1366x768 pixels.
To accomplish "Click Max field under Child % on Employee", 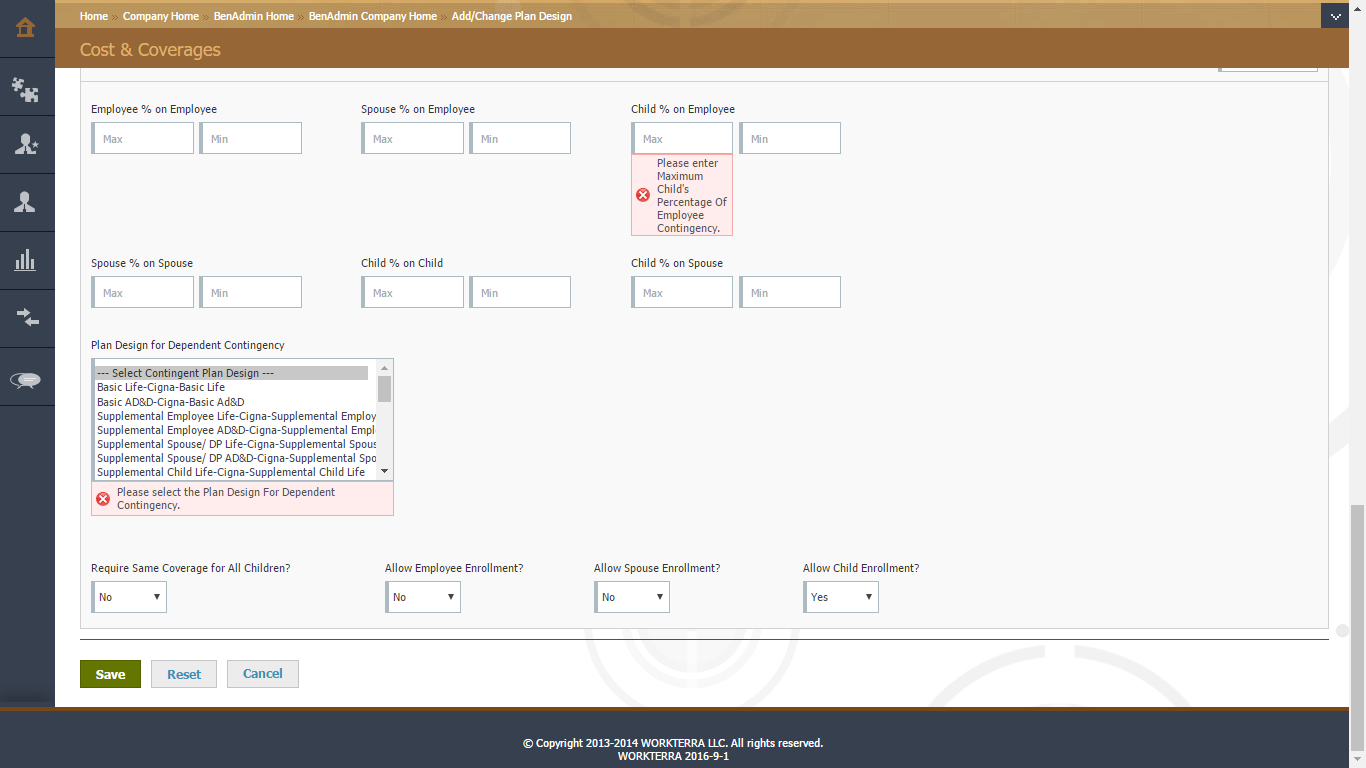I will pyautogui.click(x=683, y=139).
